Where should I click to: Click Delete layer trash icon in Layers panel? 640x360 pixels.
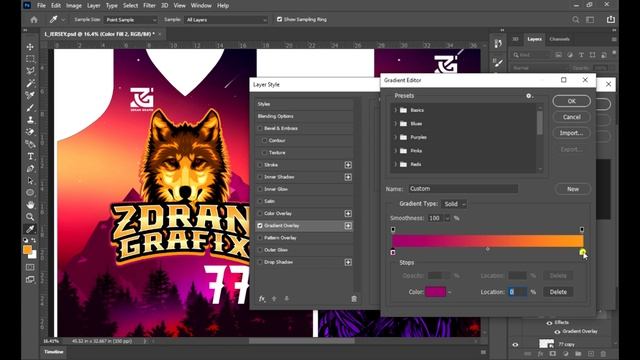pyautogui.click(x=603, y=353)
